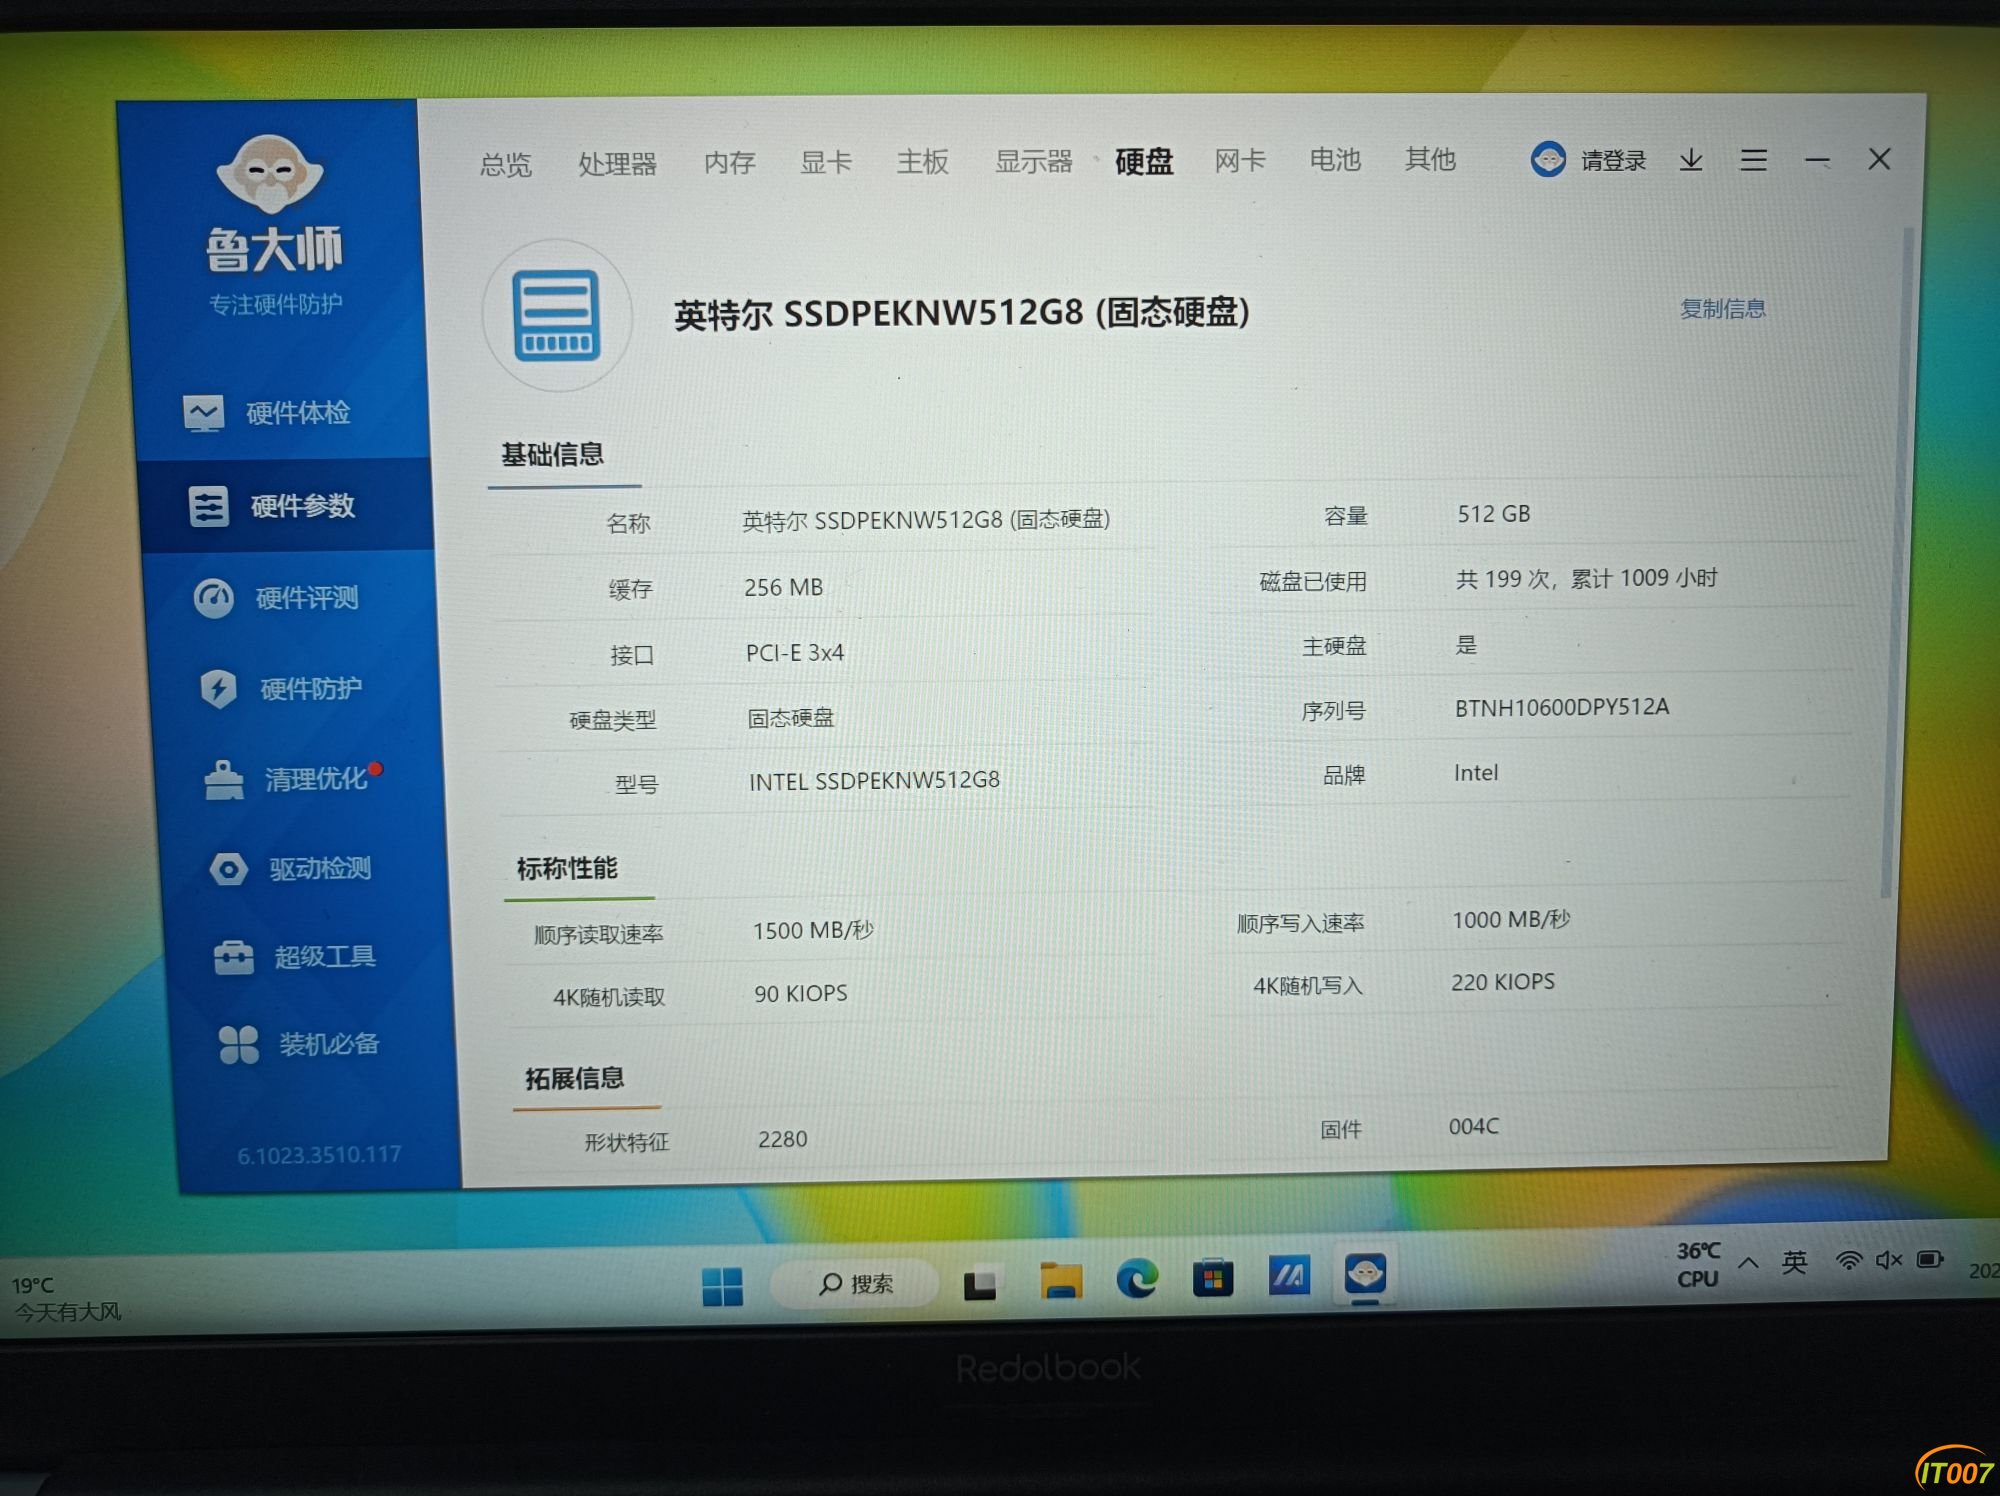Click 请登录 to sign in
The width and height of the screenshot is (2000, 1496).
[1613, 160]
